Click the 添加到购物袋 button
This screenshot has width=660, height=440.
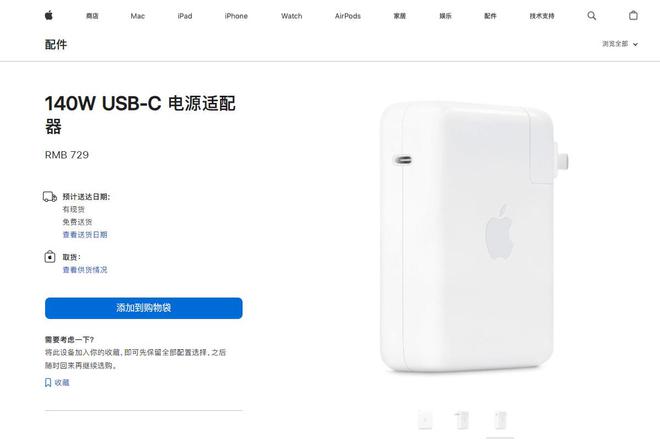pos(144,308)
